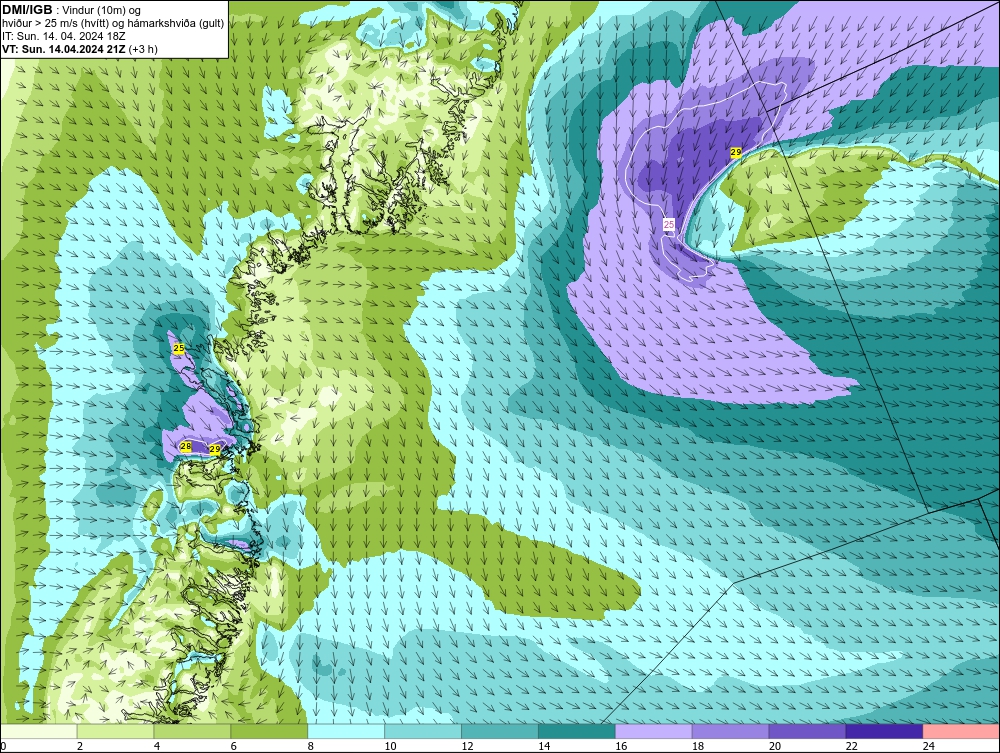This screenshot has height=753, width=1000.
Task: Click the yellow "29" label in eastern storm area
Action: coord(736,152)
